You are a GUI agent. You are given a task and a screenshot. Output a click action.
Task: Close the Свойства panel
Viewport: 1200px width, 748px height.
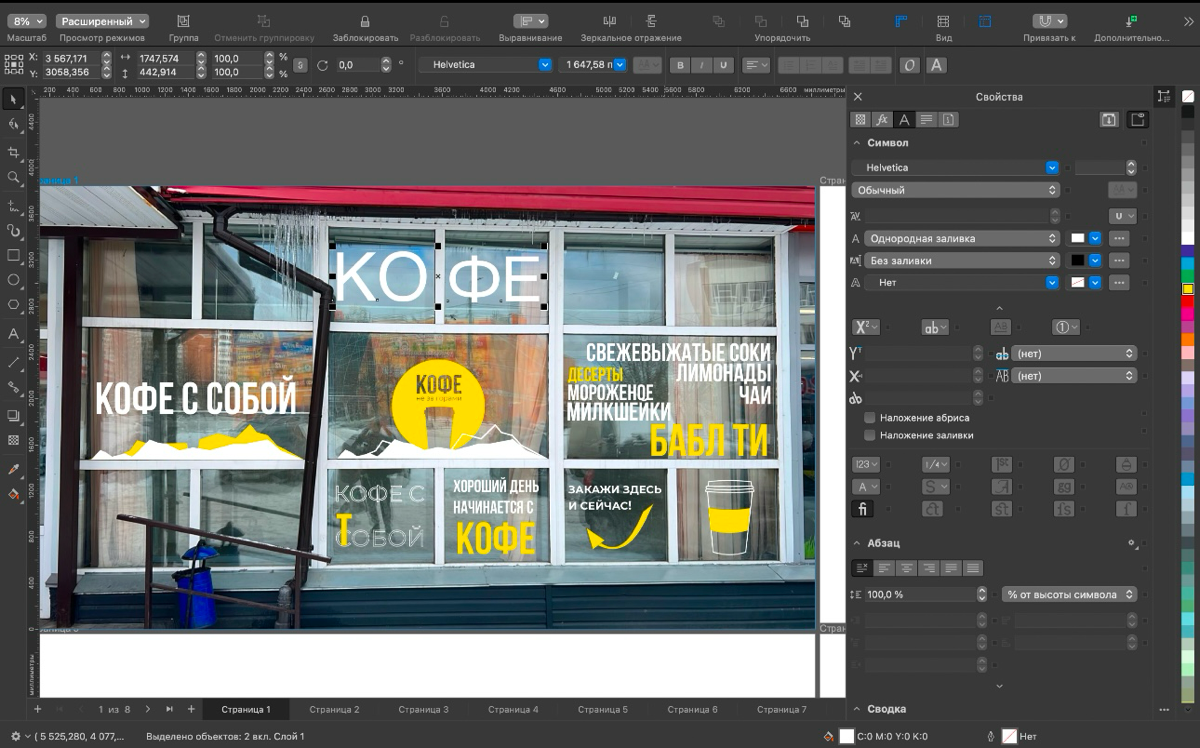click(857, 97)
